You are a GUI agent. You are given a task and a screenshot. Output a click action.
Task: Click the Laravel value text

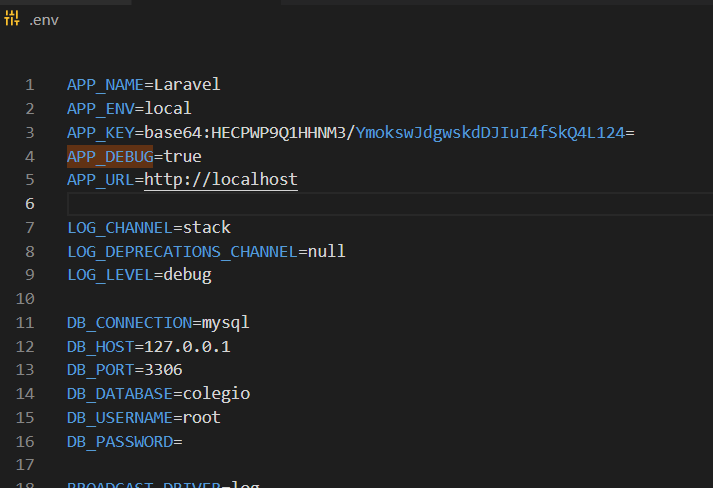pos(187,84)
